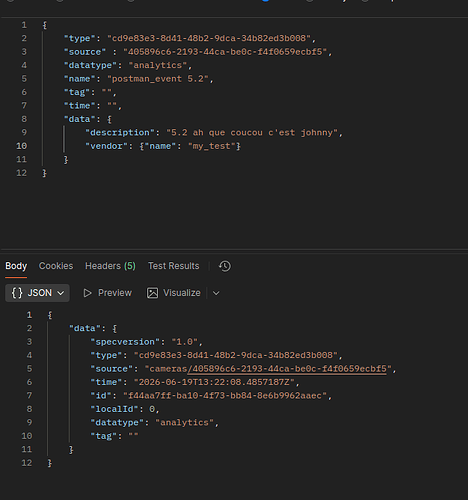Viewport: 468px width, 500px height.
Task: Click the "vendor" key in request body
Action: [x=107, y=146]
